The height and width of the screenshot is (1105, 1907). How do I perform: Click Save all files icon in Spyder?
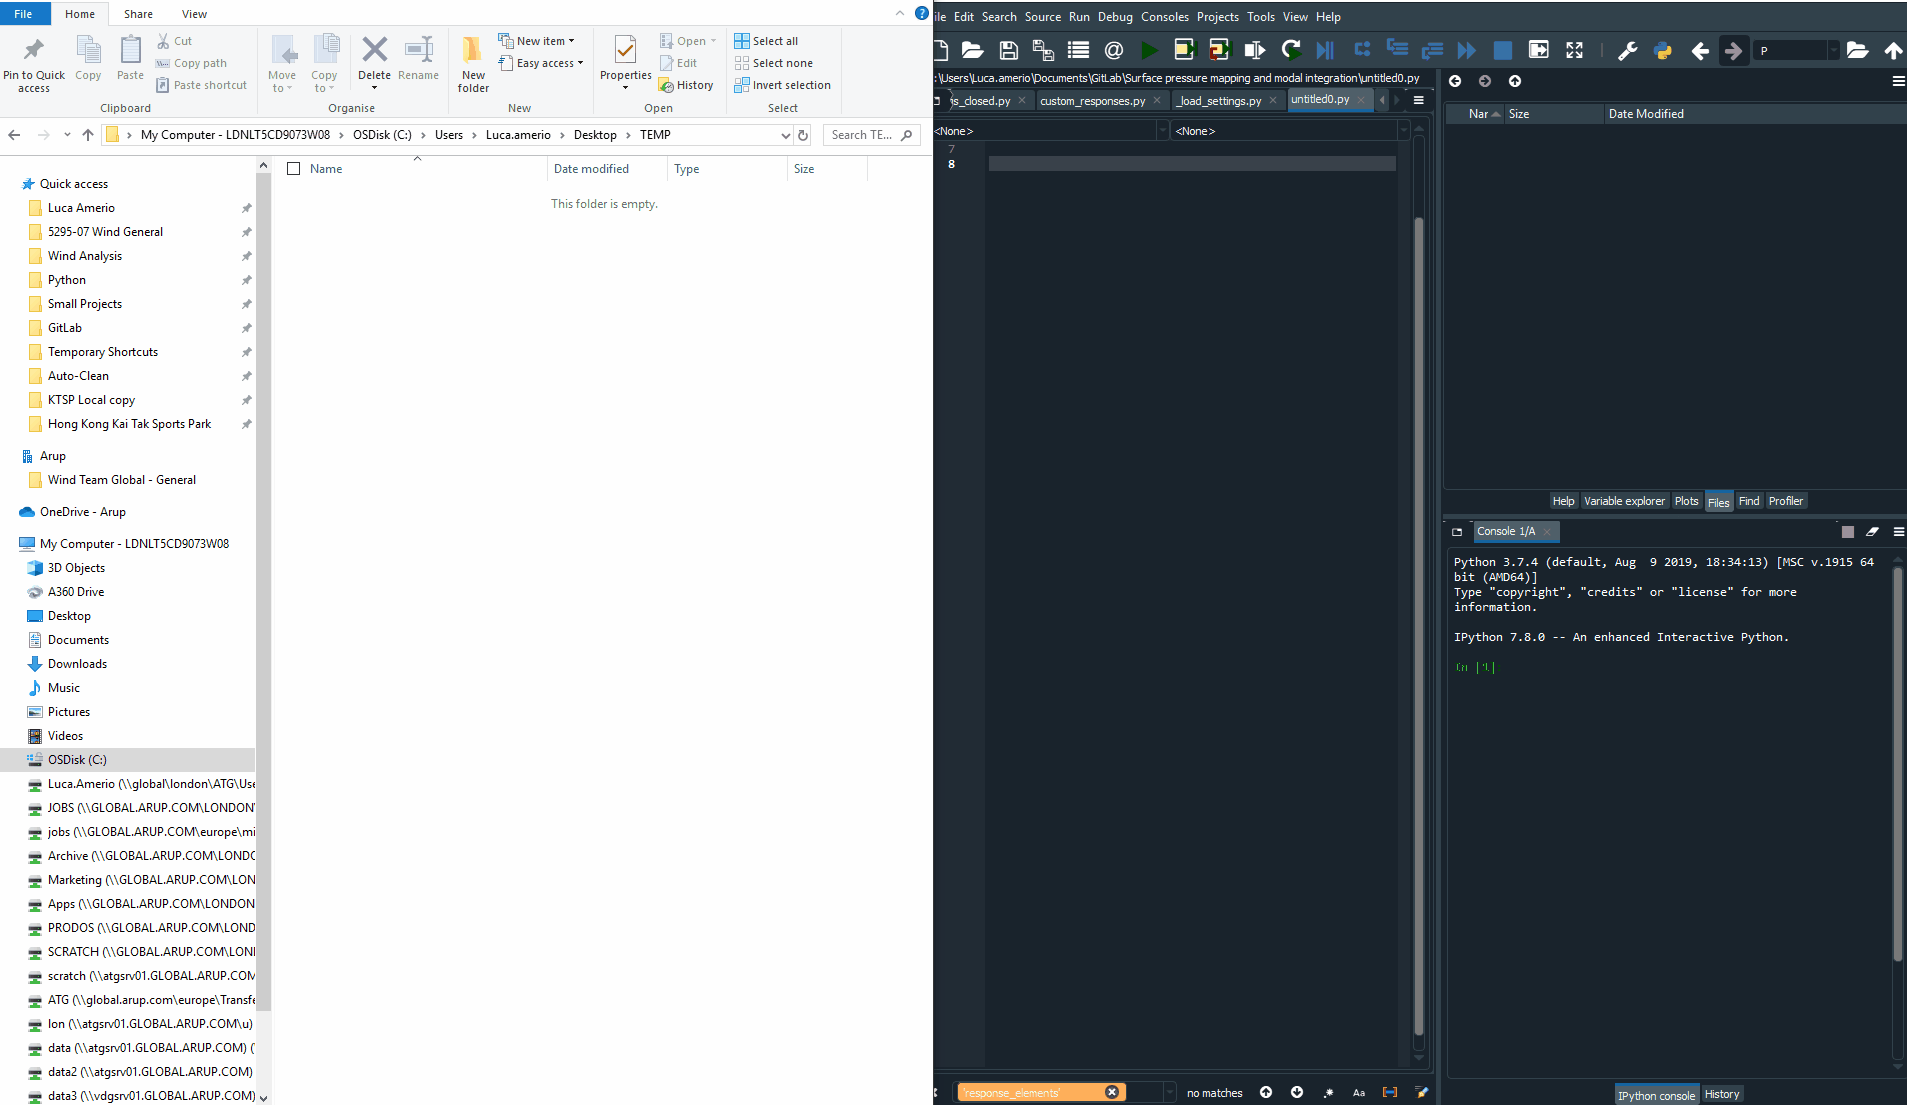pos(1043,50)
